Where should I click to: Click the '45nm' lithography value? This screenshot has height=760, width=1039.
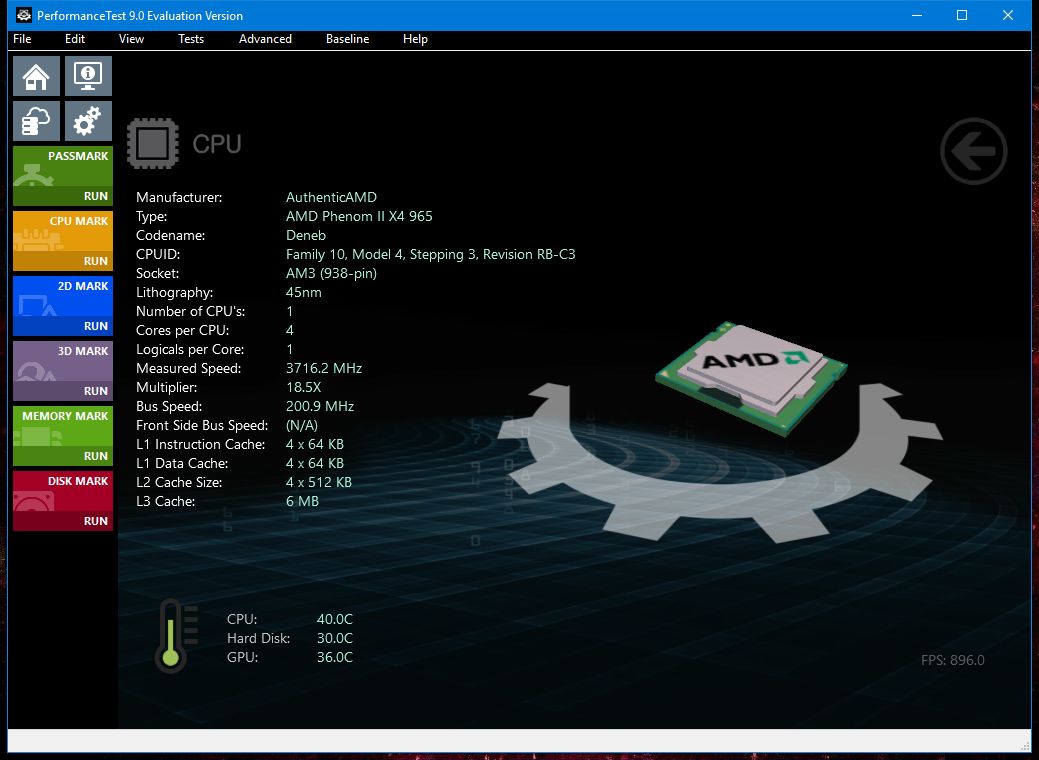pyautogui.click(x=303, y=292)
